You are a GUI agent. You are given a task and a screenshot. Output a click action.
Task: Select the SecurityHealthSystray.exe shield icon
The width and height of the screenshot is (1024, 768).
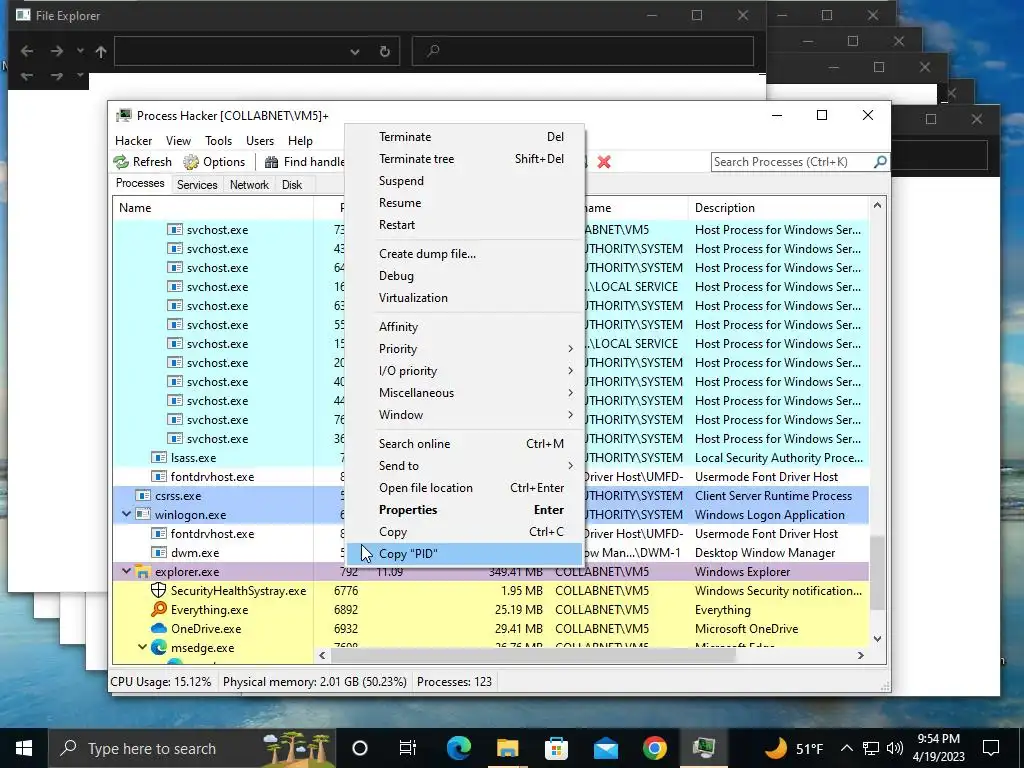(159, 590)
